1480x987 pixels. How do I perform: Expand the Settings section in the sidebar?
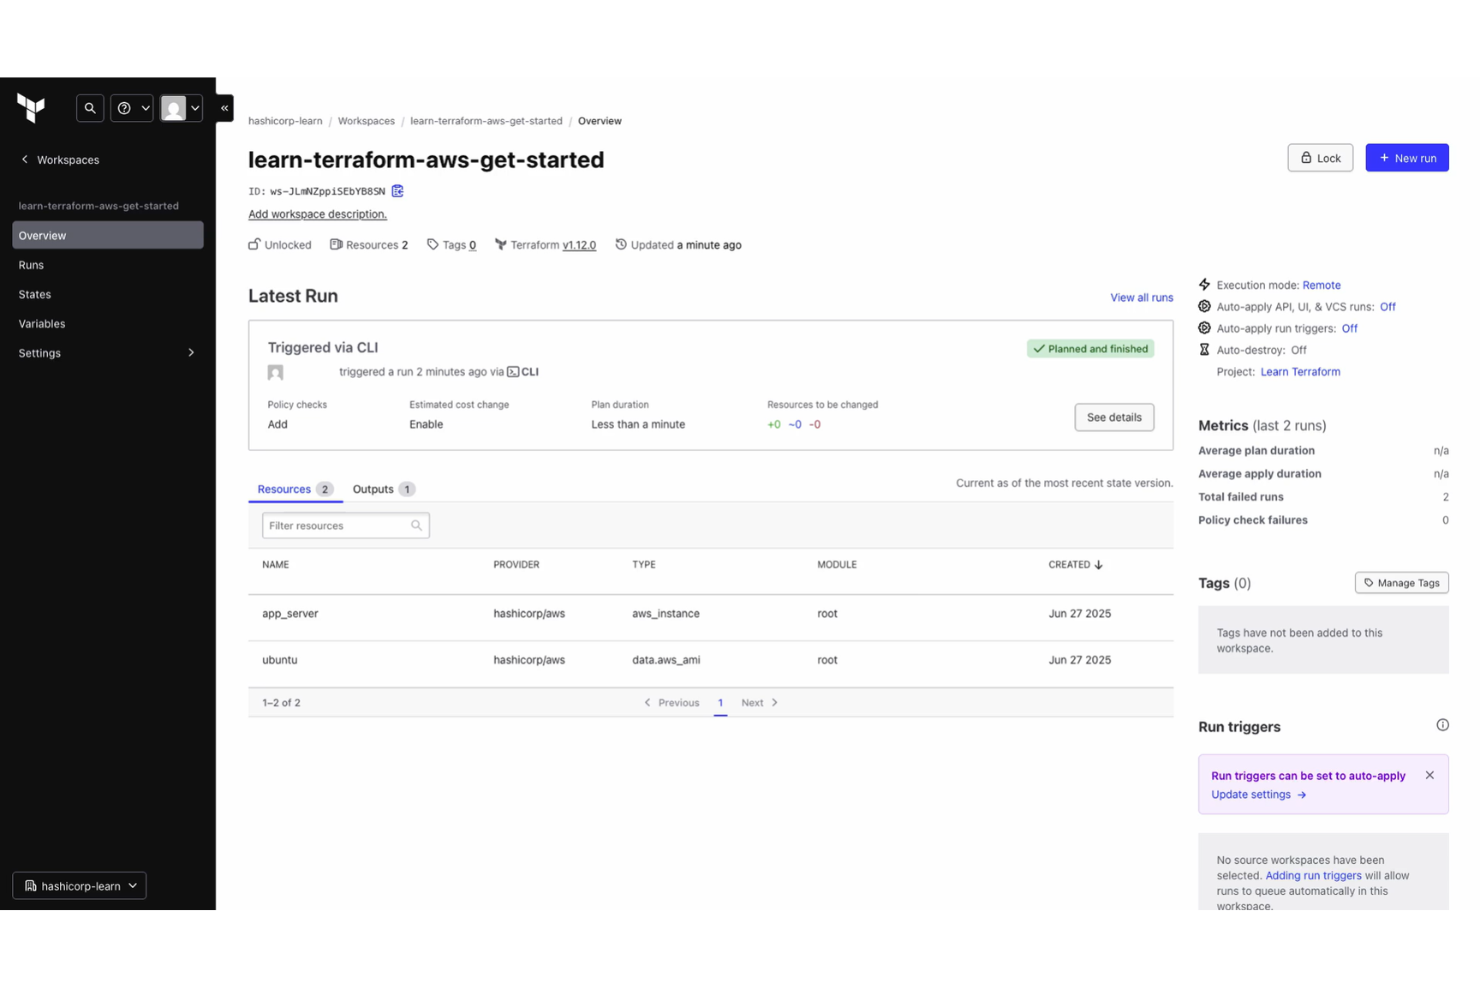190,352
